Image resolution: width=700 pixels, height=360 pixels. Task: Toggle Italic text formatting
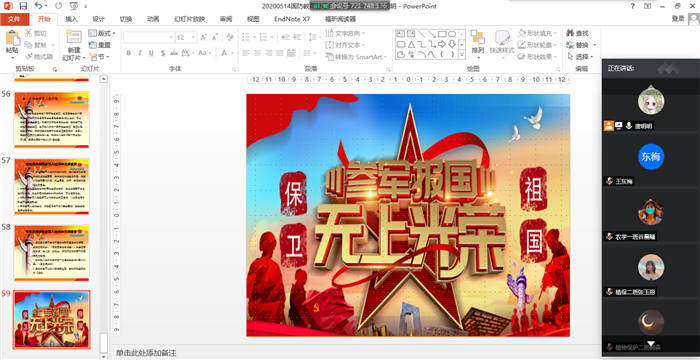140,53
